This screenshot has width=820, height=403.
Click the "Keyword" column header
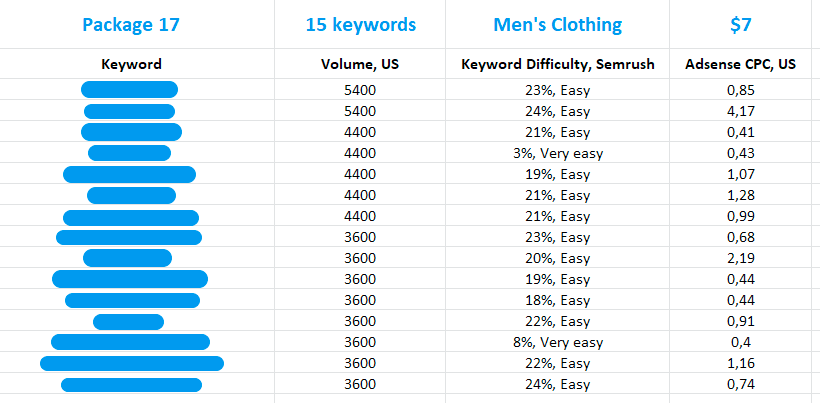point(131,65)
